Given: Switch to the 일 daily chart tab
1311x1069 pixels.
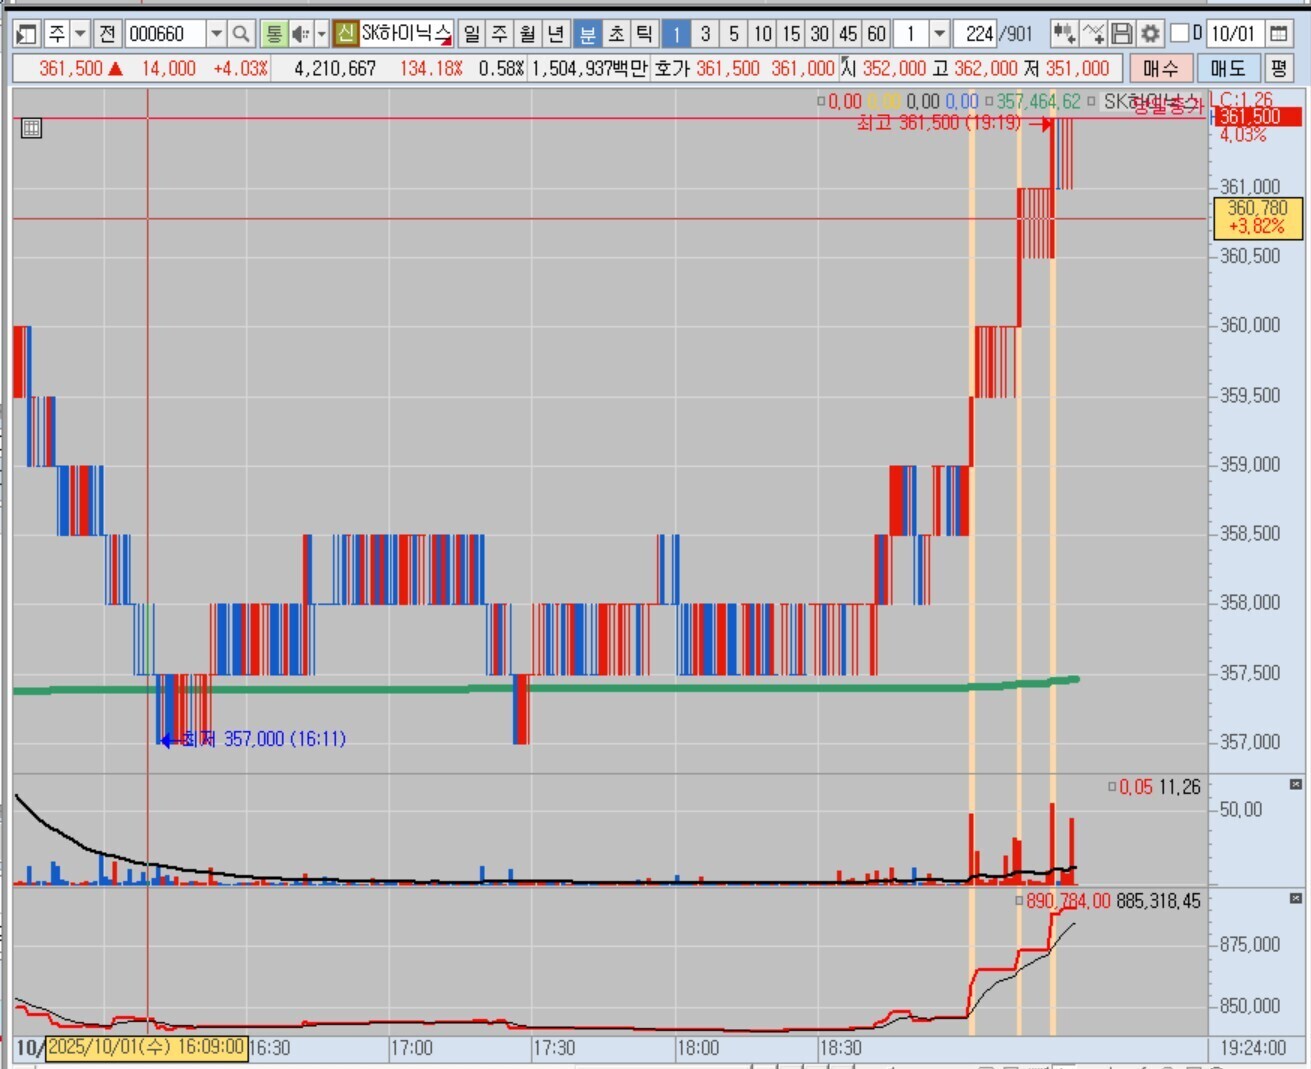Looking at the screenshot, I should (x=472, y=34).
